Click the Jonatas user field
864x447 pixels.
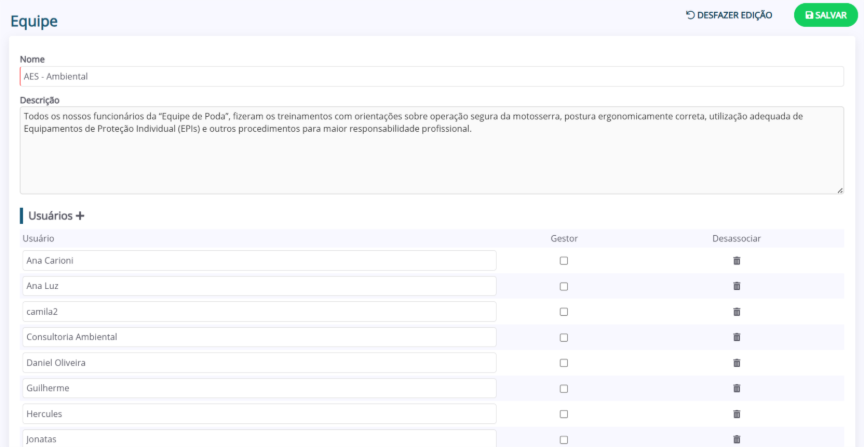point(259,439)
